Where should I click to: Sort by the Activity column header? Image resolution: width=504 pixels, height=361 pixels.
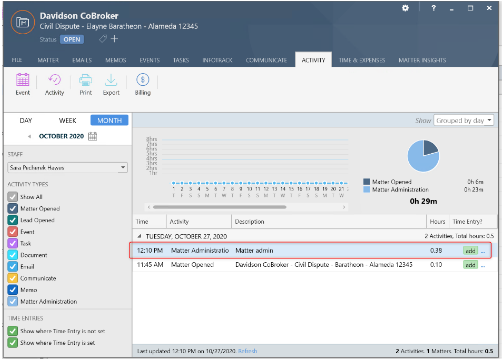(x=199, y=222)
